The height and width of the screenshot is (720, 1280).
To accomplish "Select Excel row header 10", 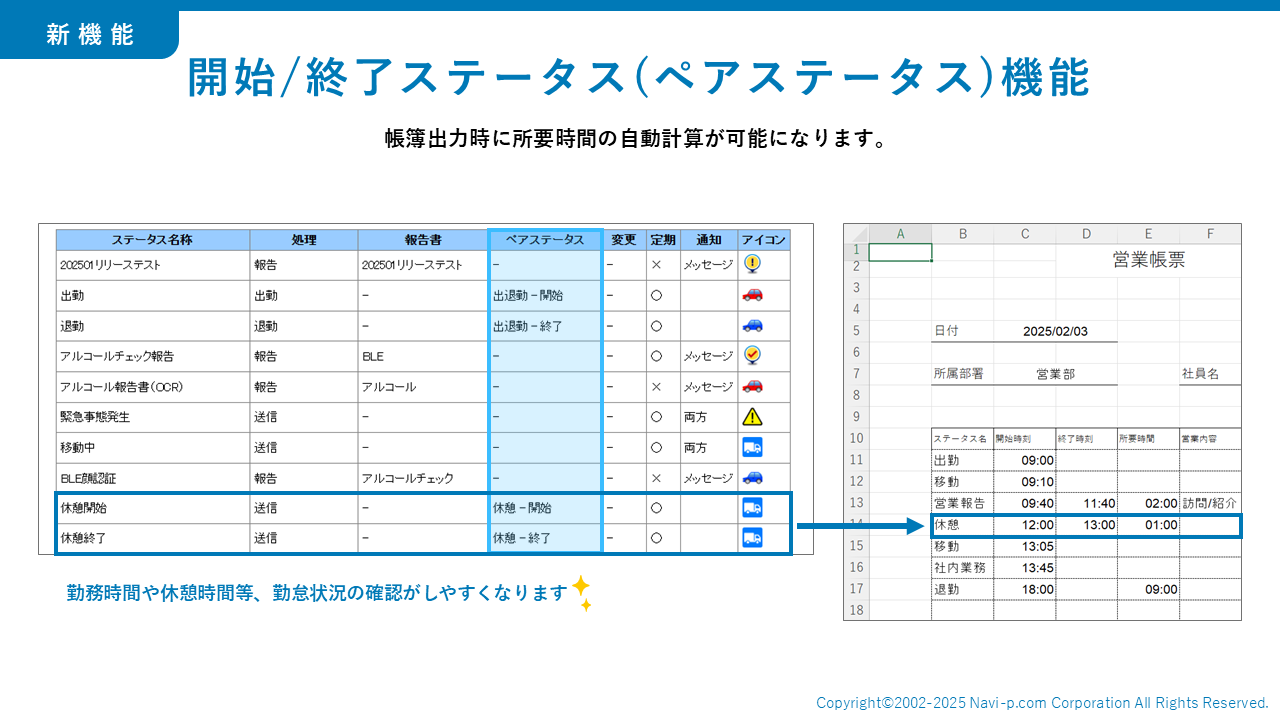I will [x=856, y=438].
